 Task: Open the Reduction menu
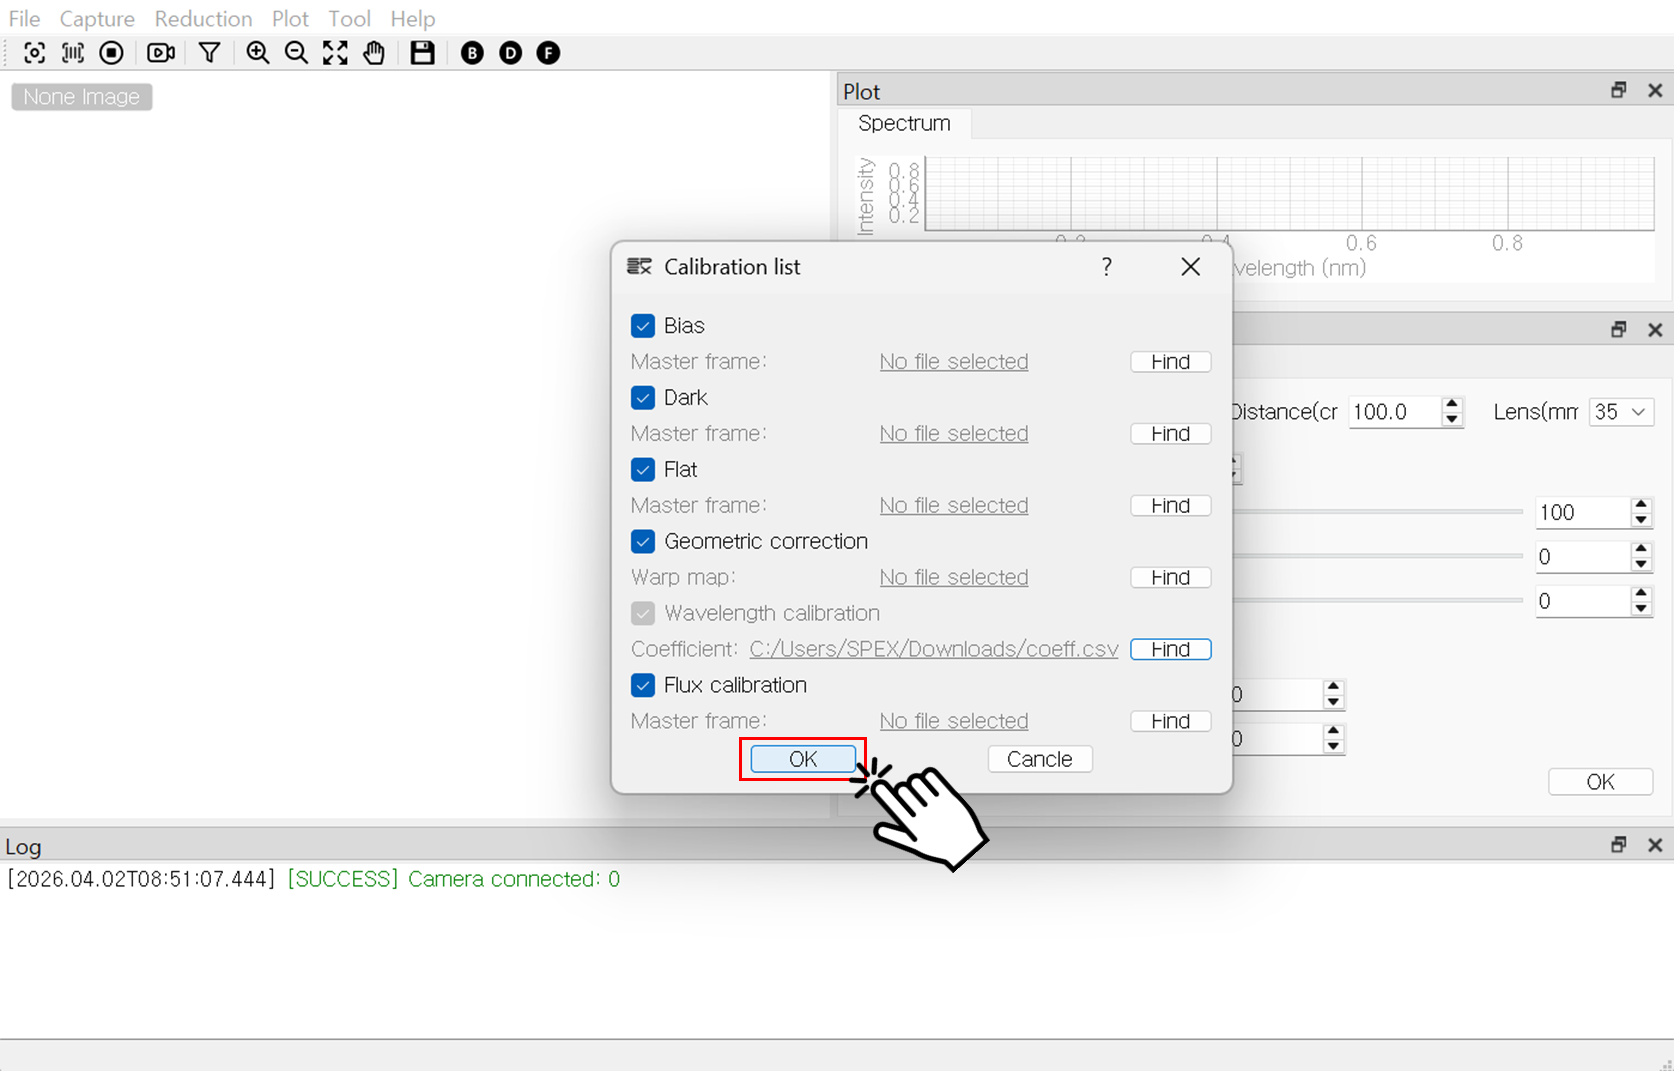[x=203, y=18]
